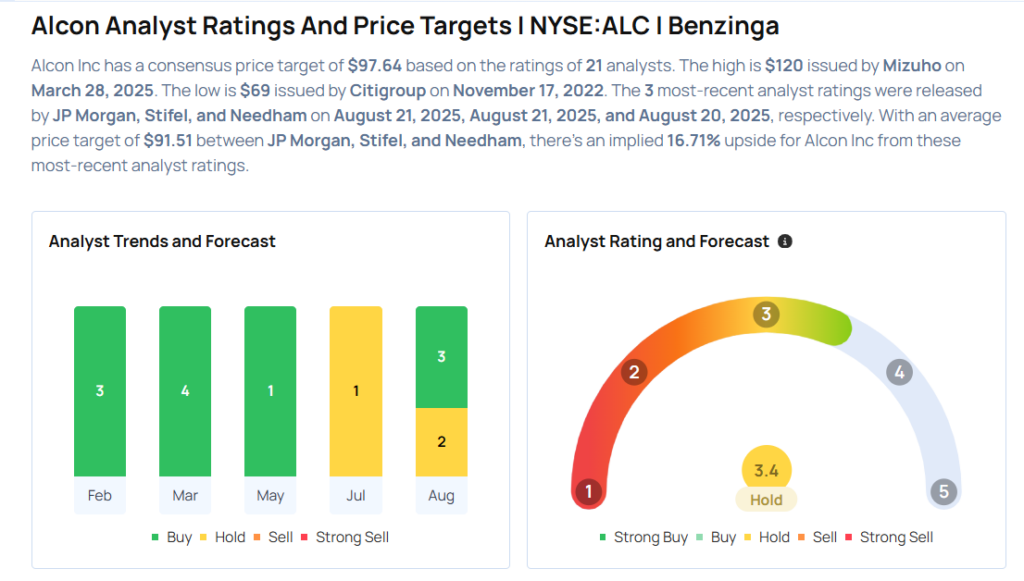
Task: Select the yellow Jul hold bar
Action: (356, 391)
